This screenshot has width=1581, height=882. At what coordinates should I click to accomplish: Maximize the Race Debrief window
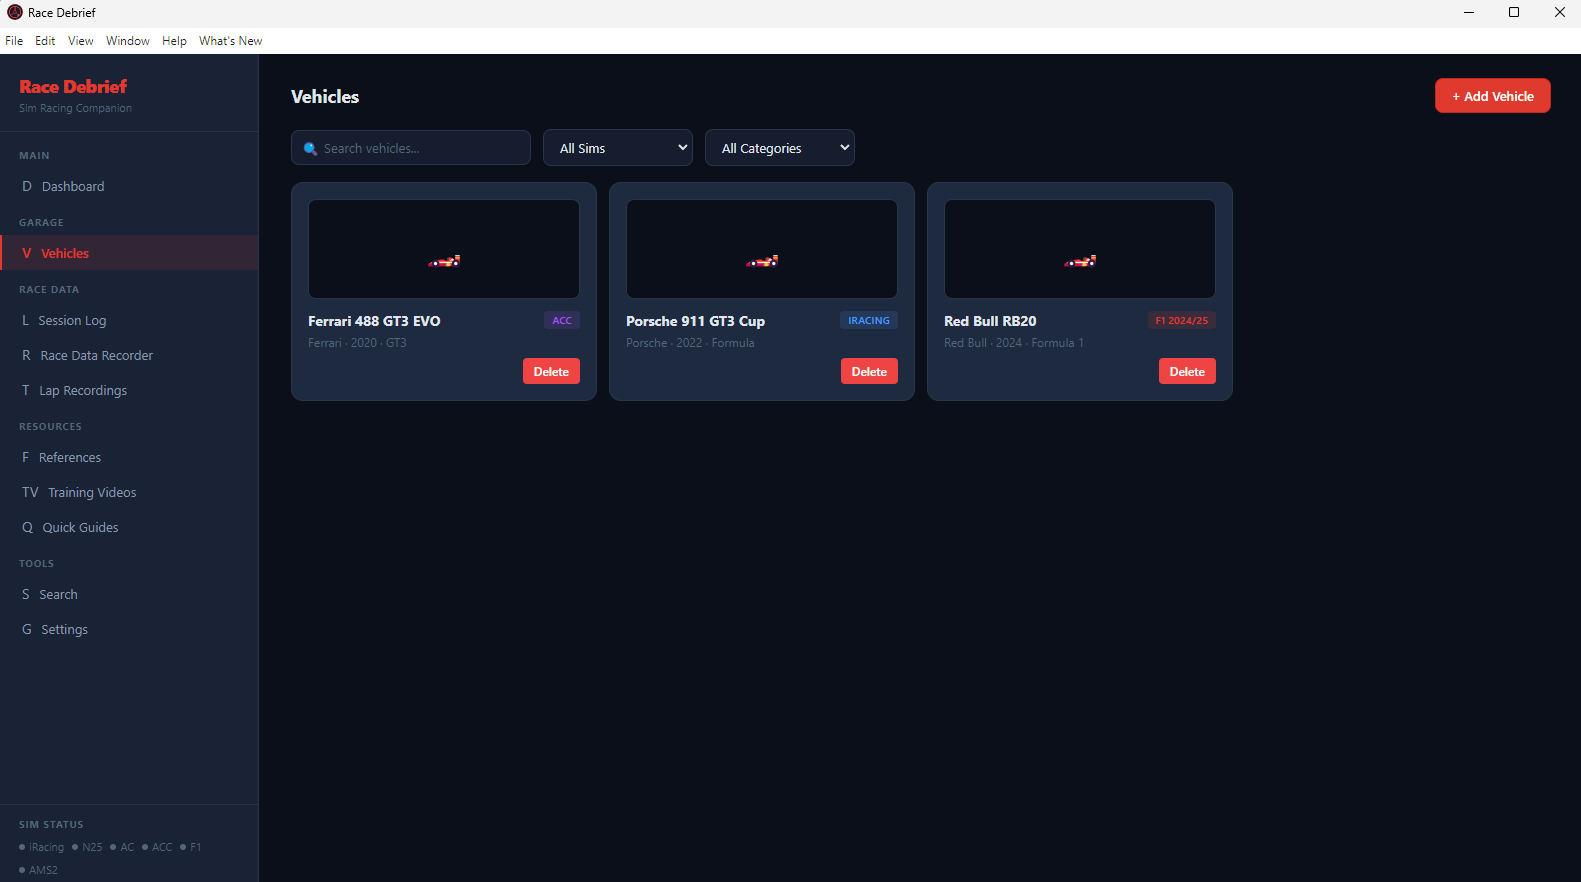1514,13
